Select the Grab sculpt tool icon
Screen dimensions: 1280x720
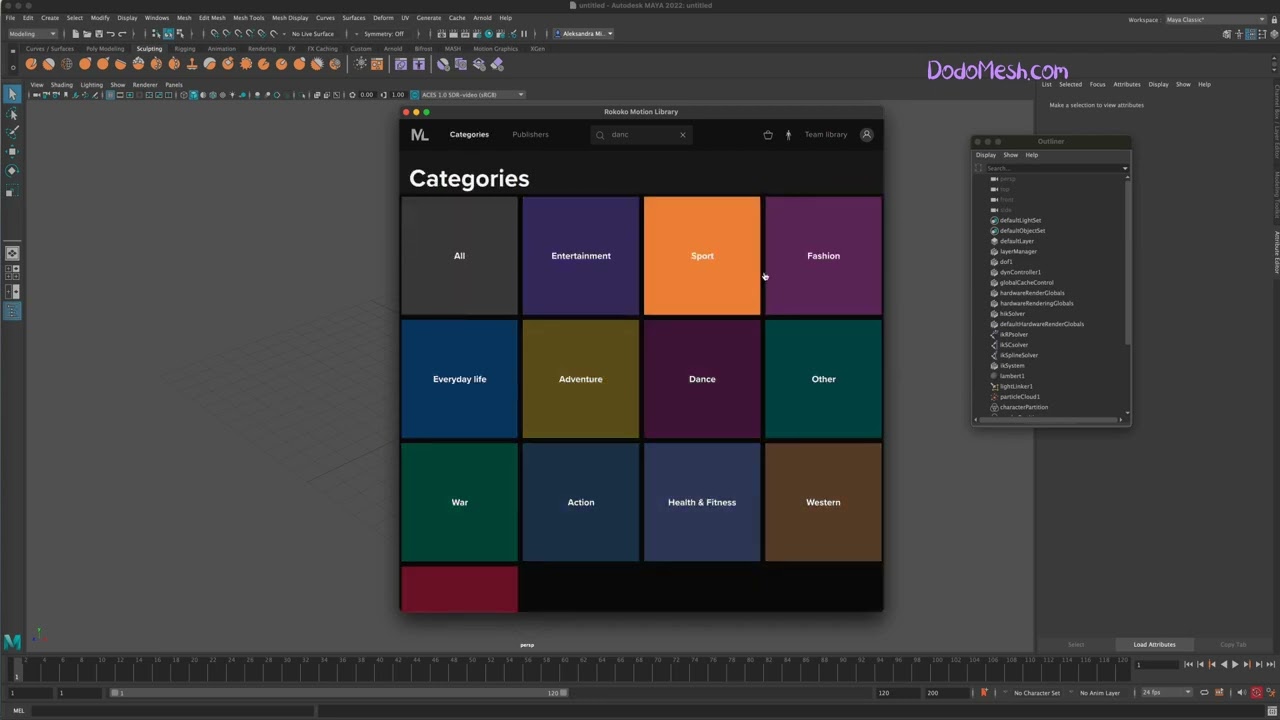[85, 64]
